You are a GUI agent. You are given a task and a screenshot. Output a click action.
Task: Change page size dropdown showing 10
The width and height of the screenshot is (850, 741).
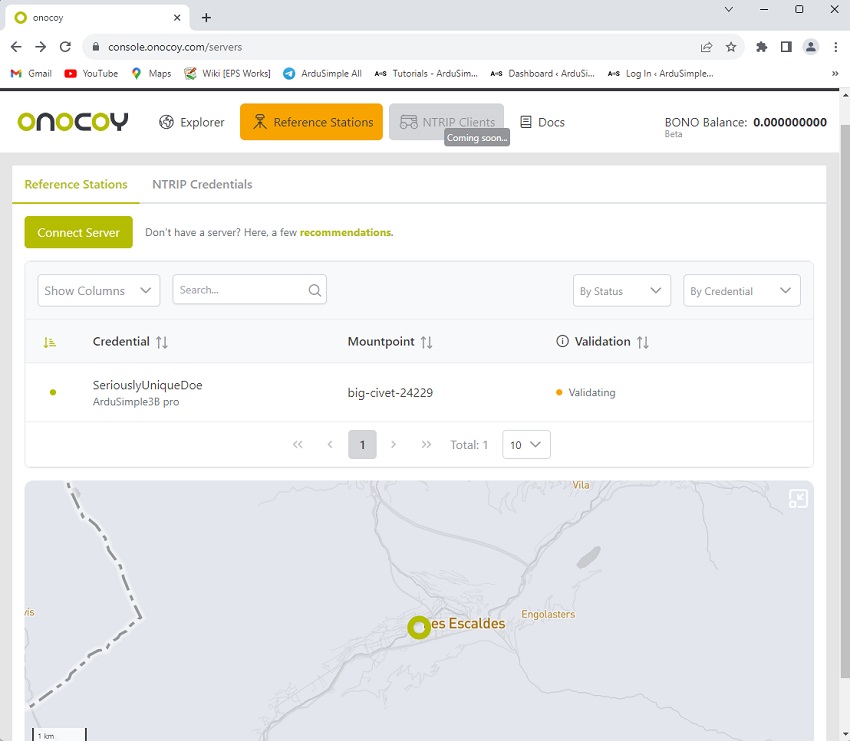coord(525,444)
